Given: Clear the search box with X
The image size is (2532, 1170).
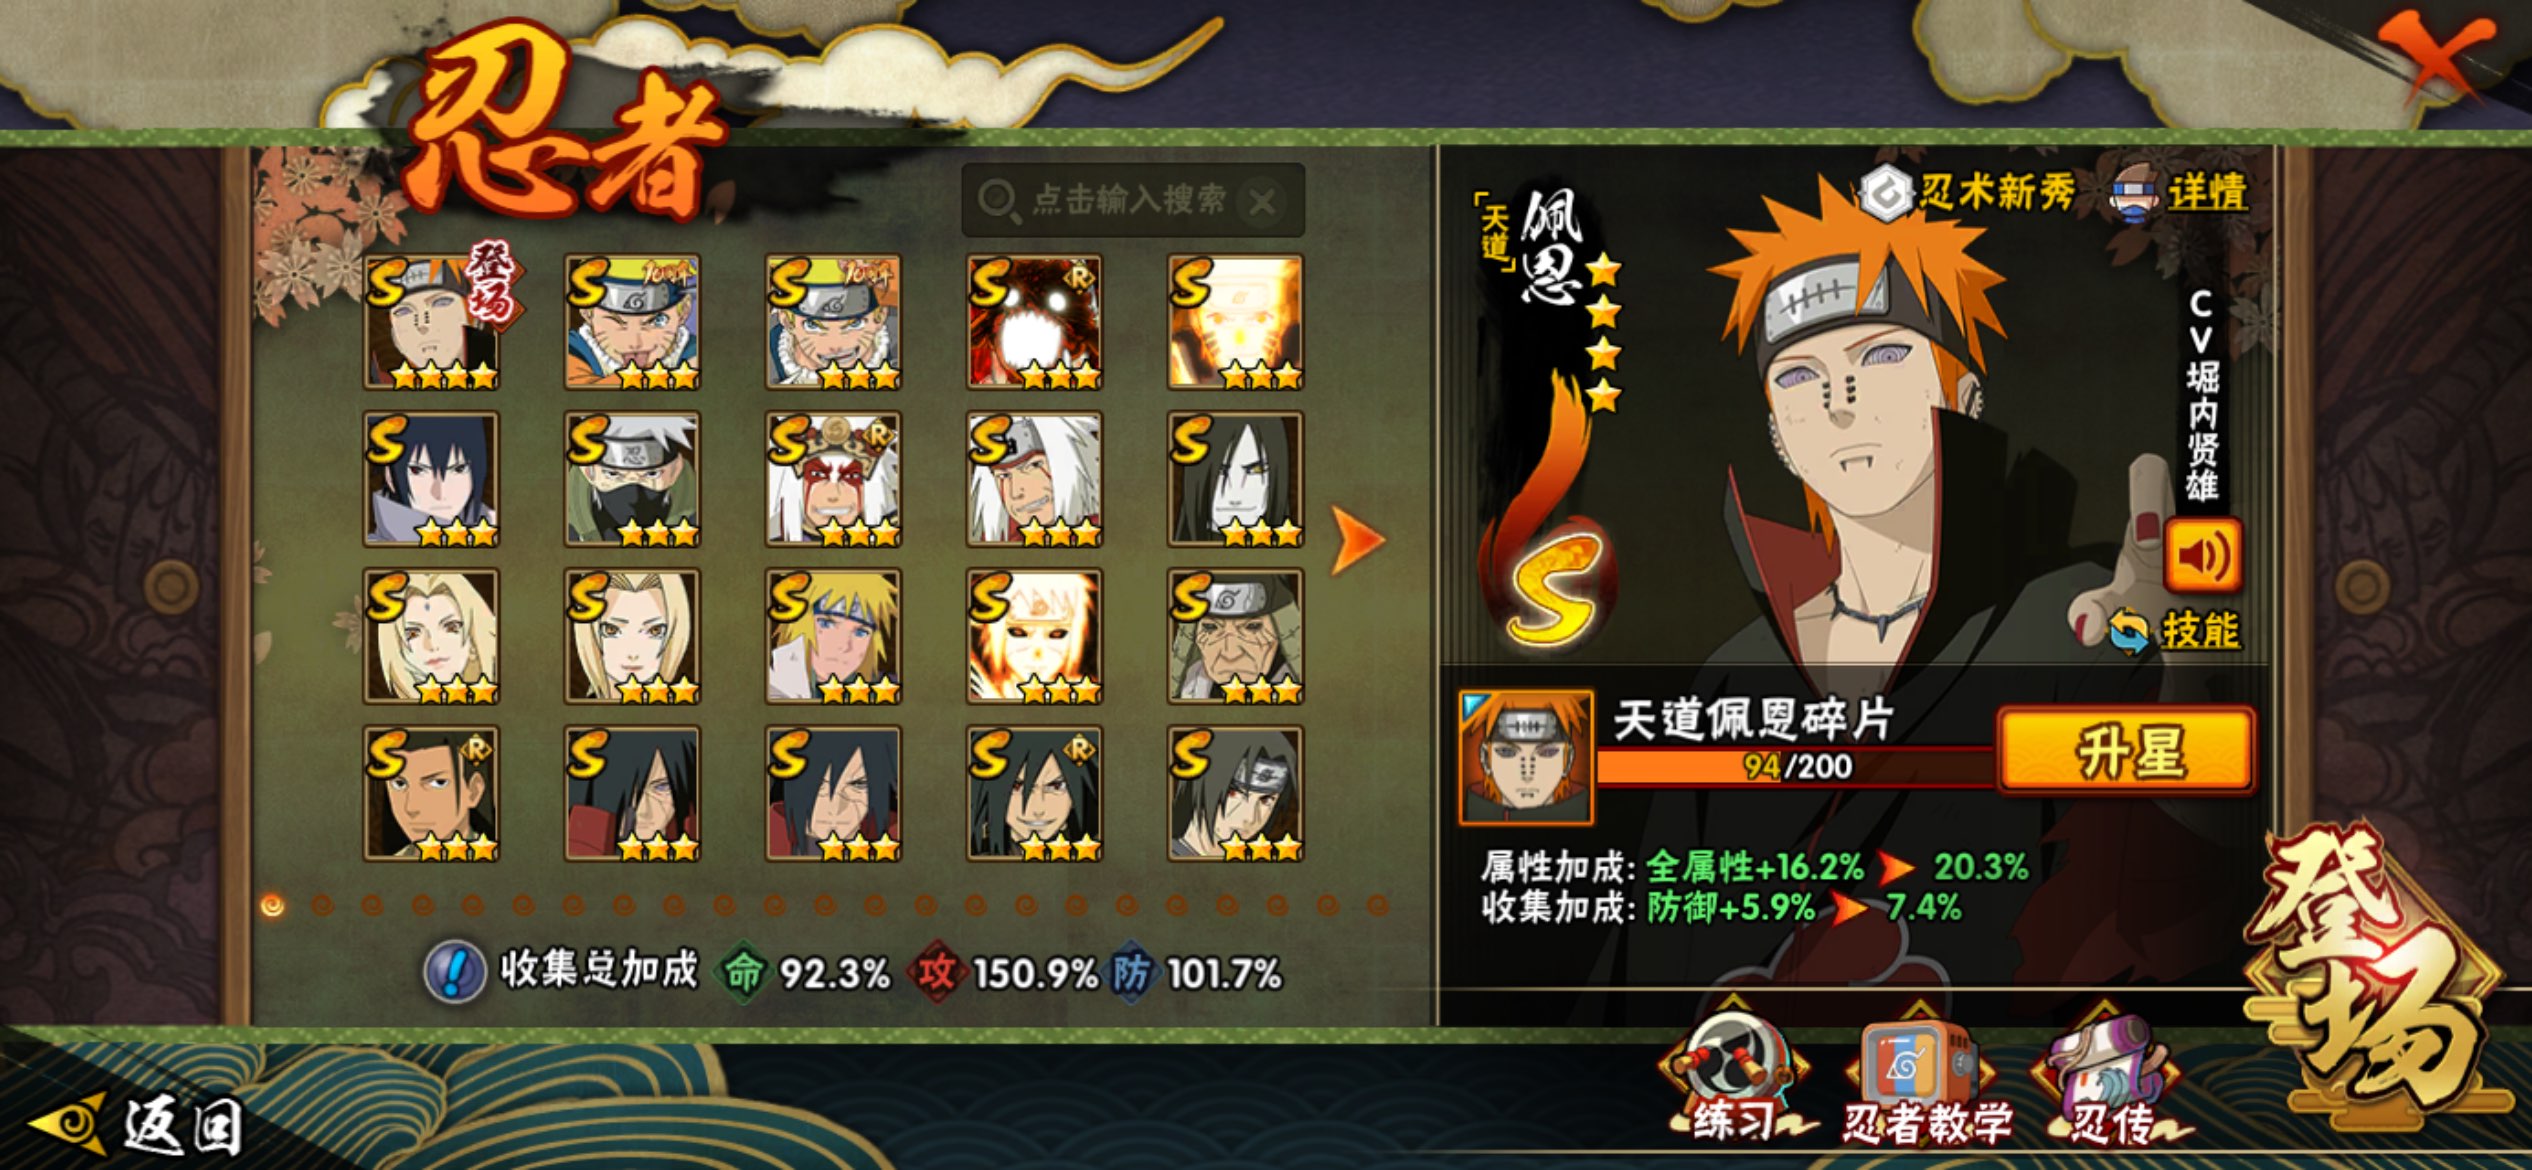Looking at the screenshot, I should pyautogui.click(x=1262, y=201).
